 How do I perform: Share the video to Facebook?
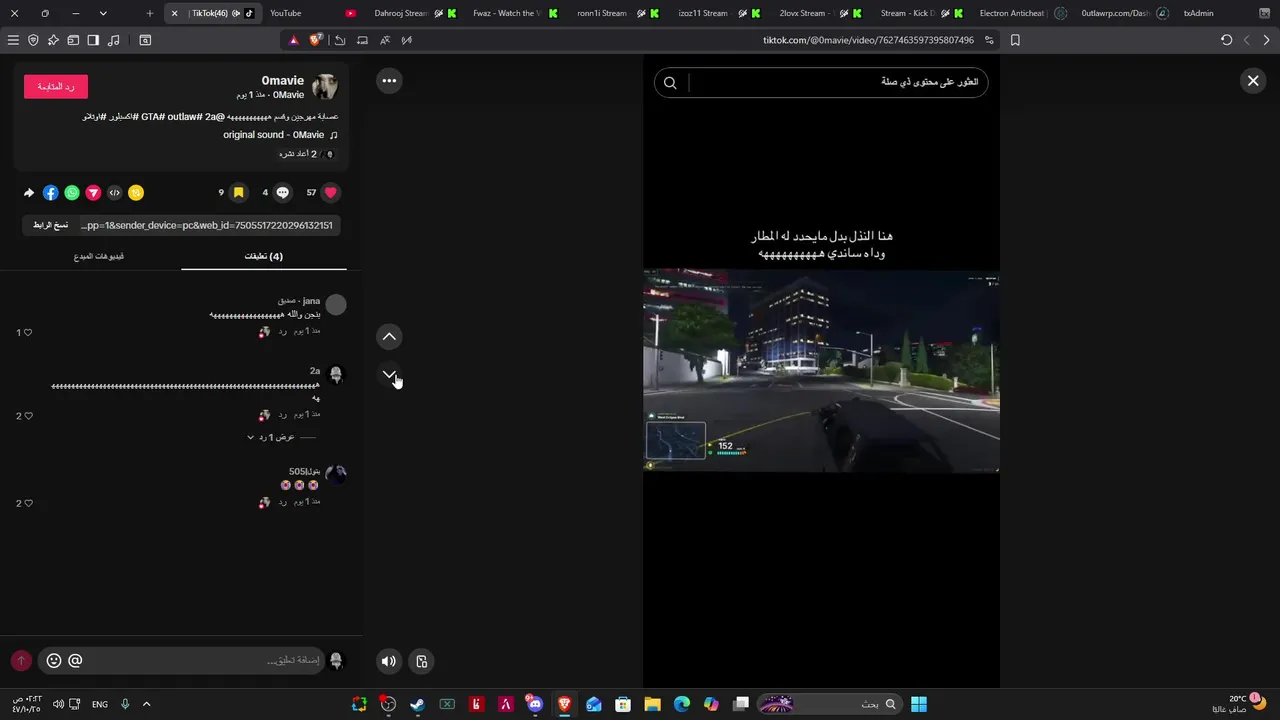coord(51,193)
